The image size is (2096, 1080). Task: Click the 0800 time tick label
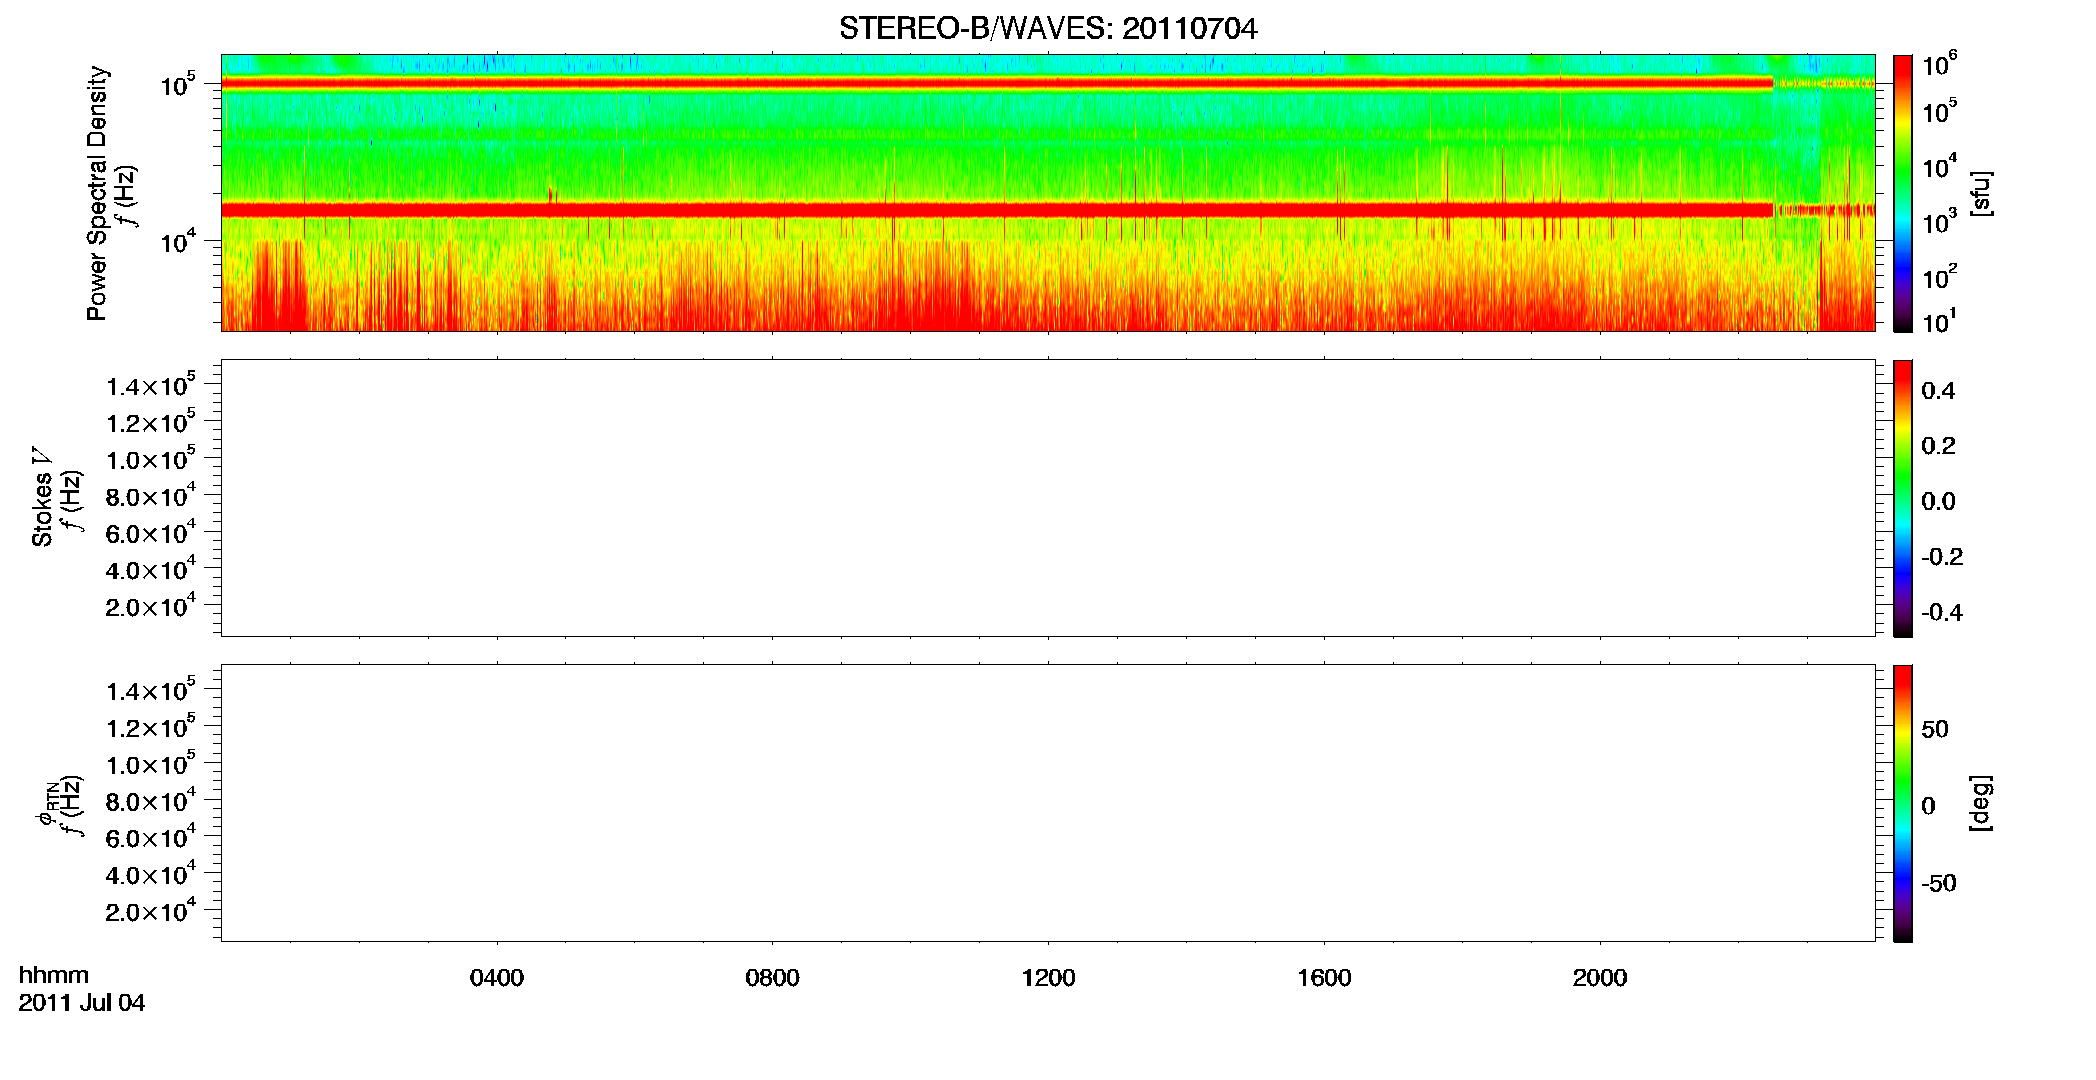coord(772,978)
